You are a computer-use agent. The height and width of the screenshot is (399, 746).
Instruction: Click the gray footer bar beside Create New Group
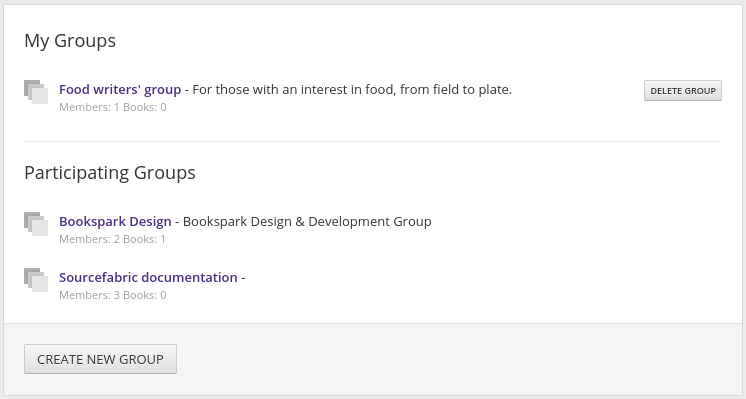click(x=457, y=359)
